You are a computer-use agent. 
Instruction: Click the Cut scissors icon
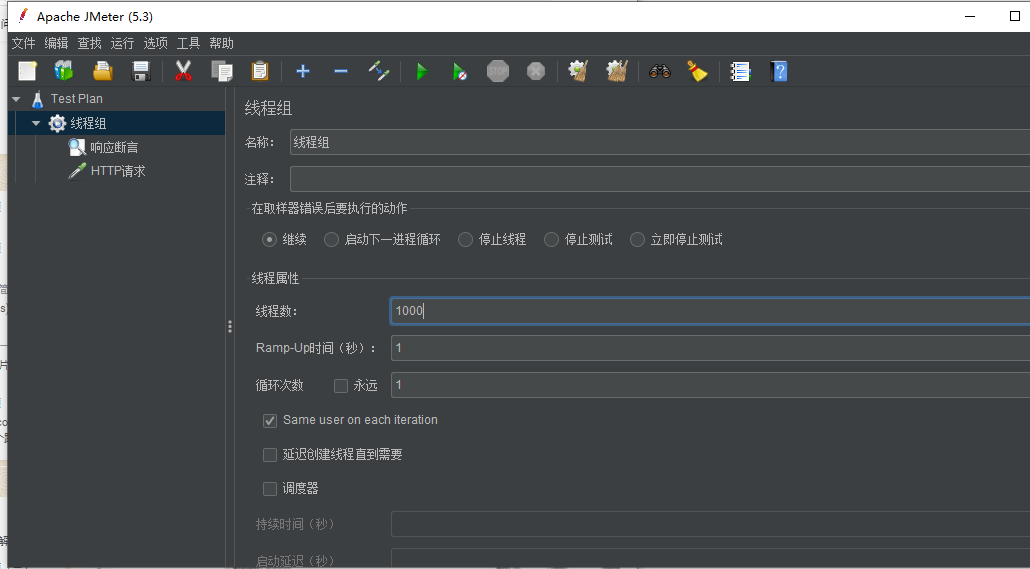coord(183,71)
